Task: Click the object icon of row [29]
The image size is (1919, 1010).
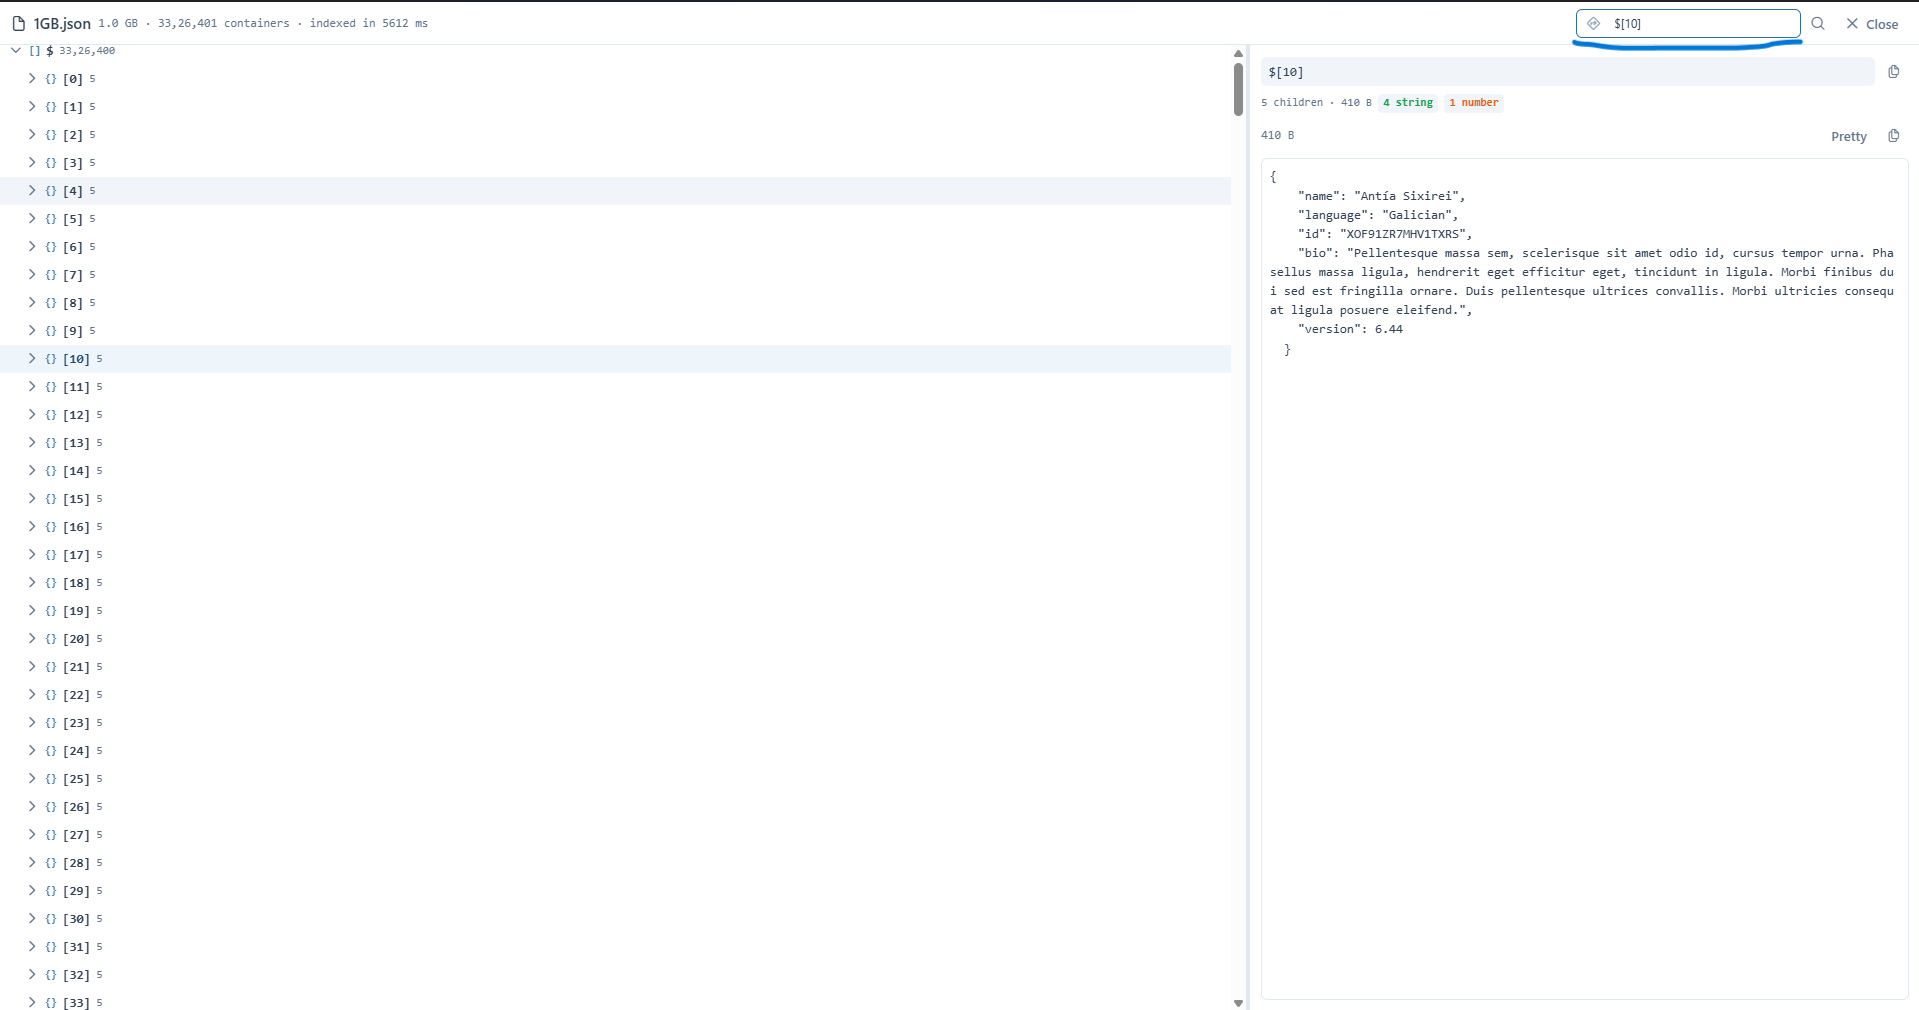Action: (x=51, y=891)
